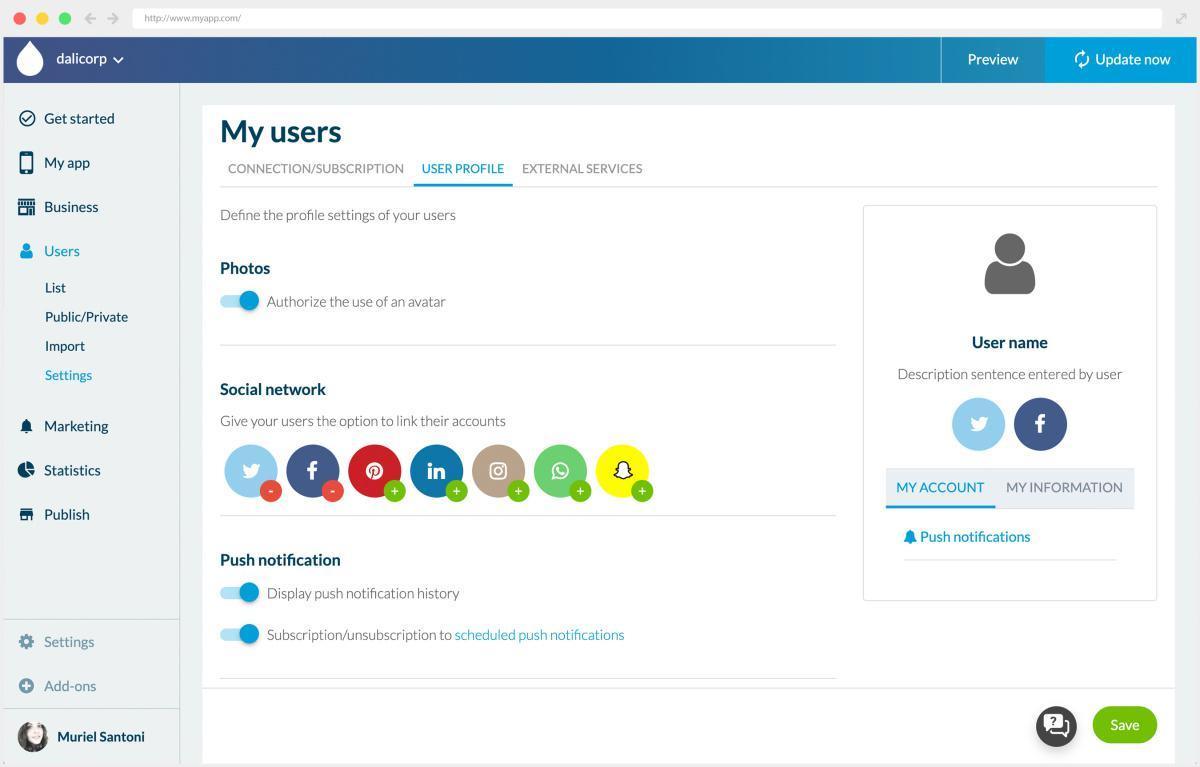Open Settings under Users
Screen dimensions: 1200x767
[68, 375]
